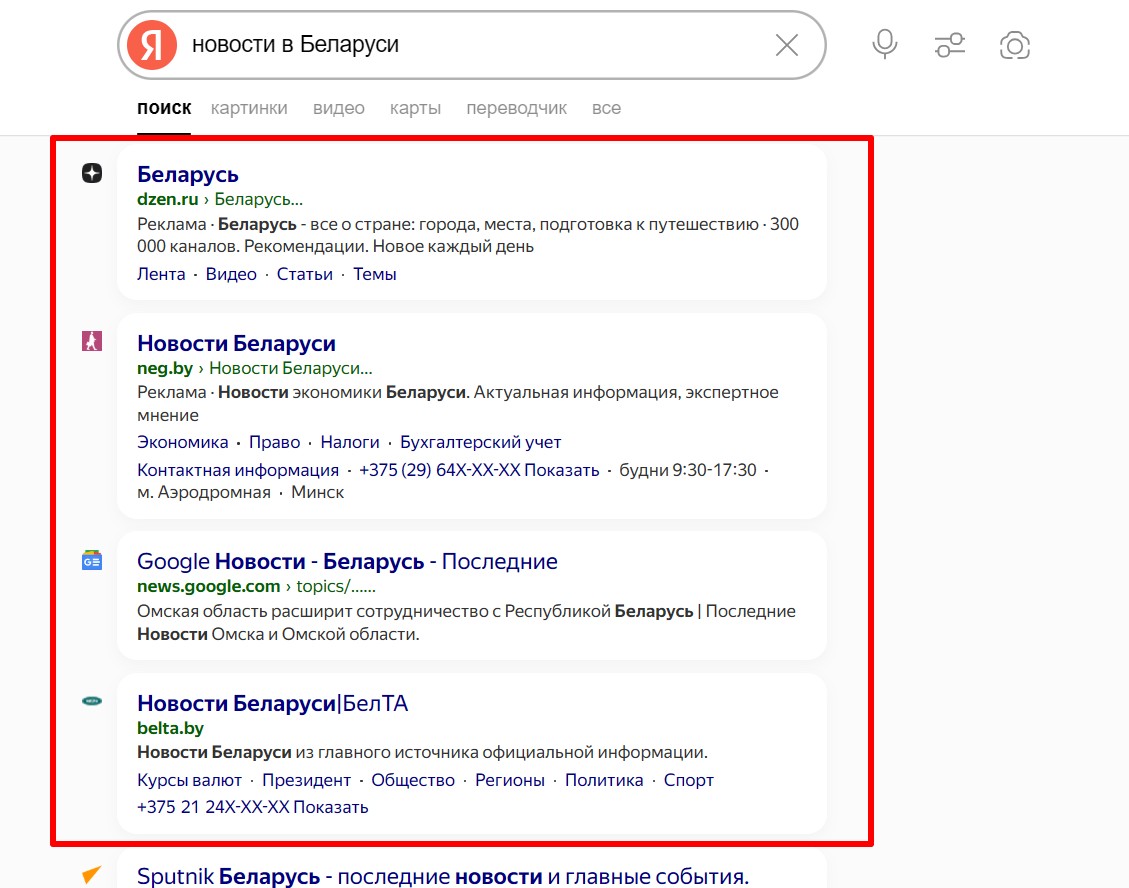Viewport: 1129px width, 888px height.
Task: Open the Бухгалтерский учет sitelink
Action: 480,442
